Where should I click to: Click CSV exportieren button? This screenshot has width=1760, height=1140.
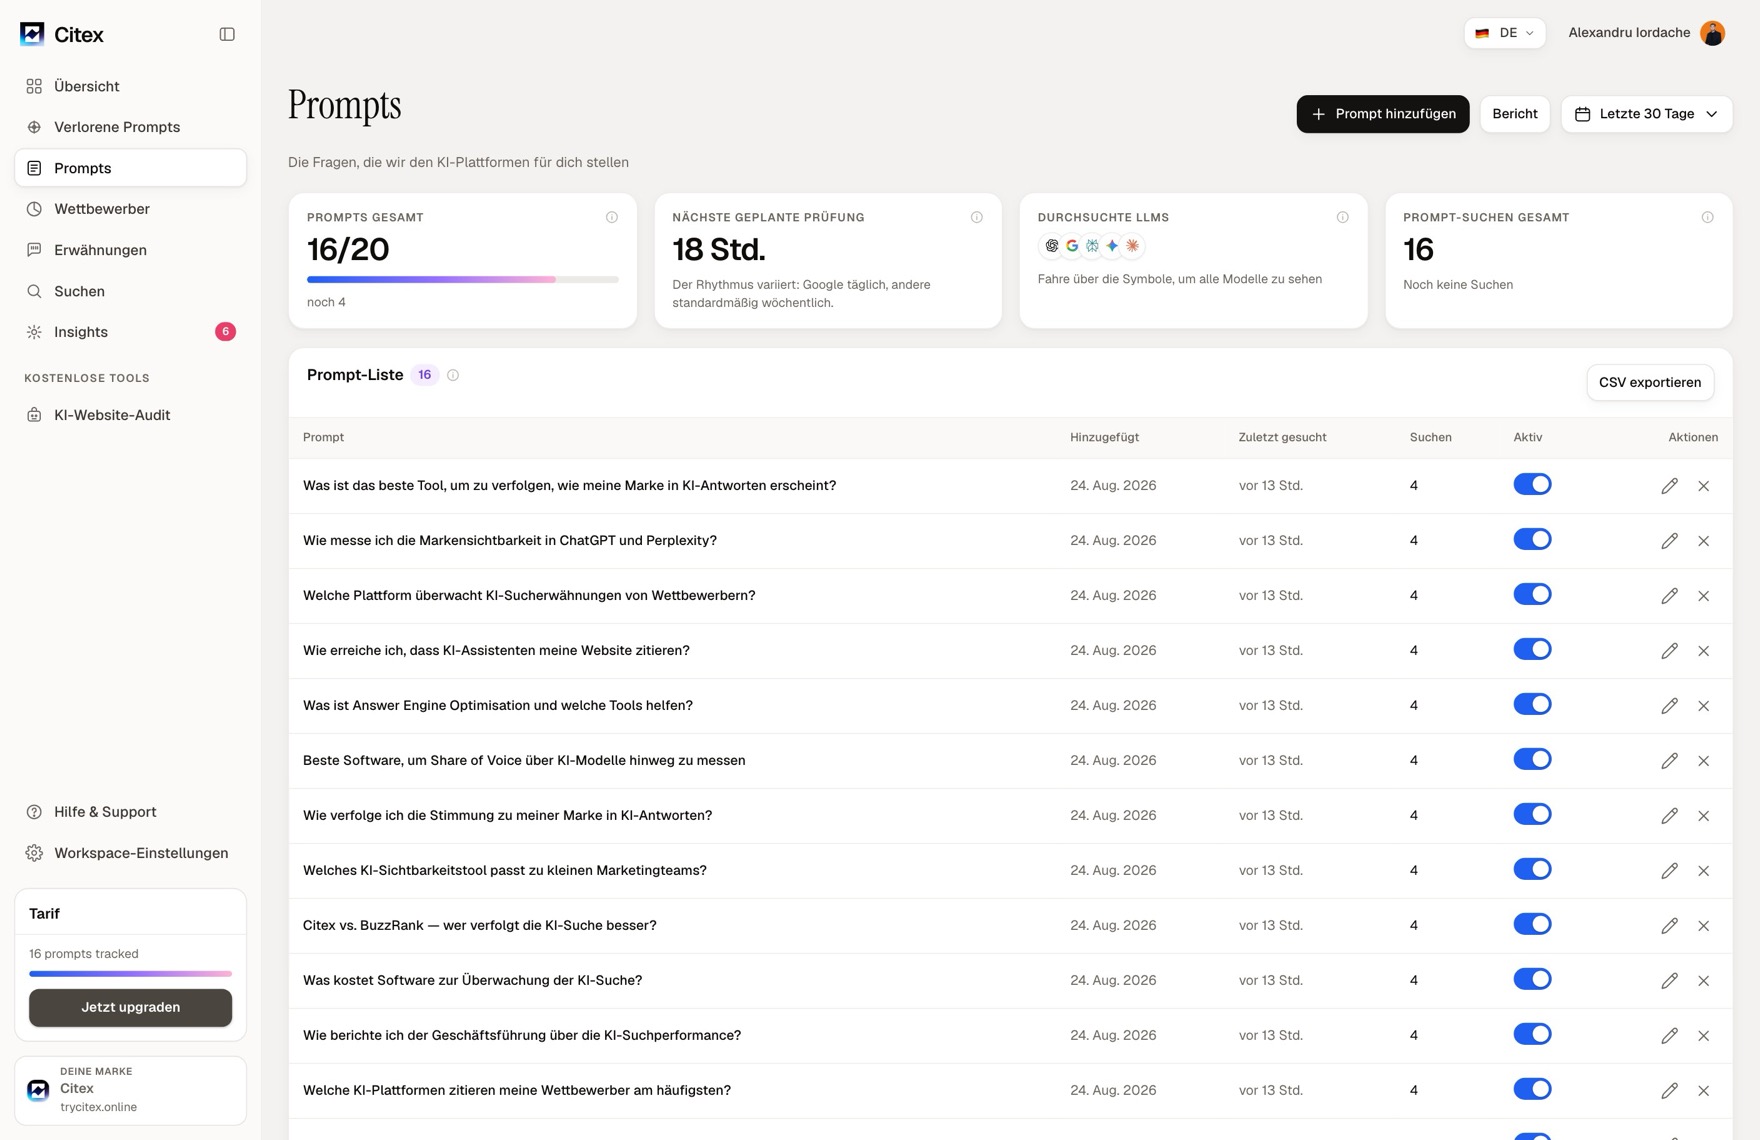point(1650,382)
